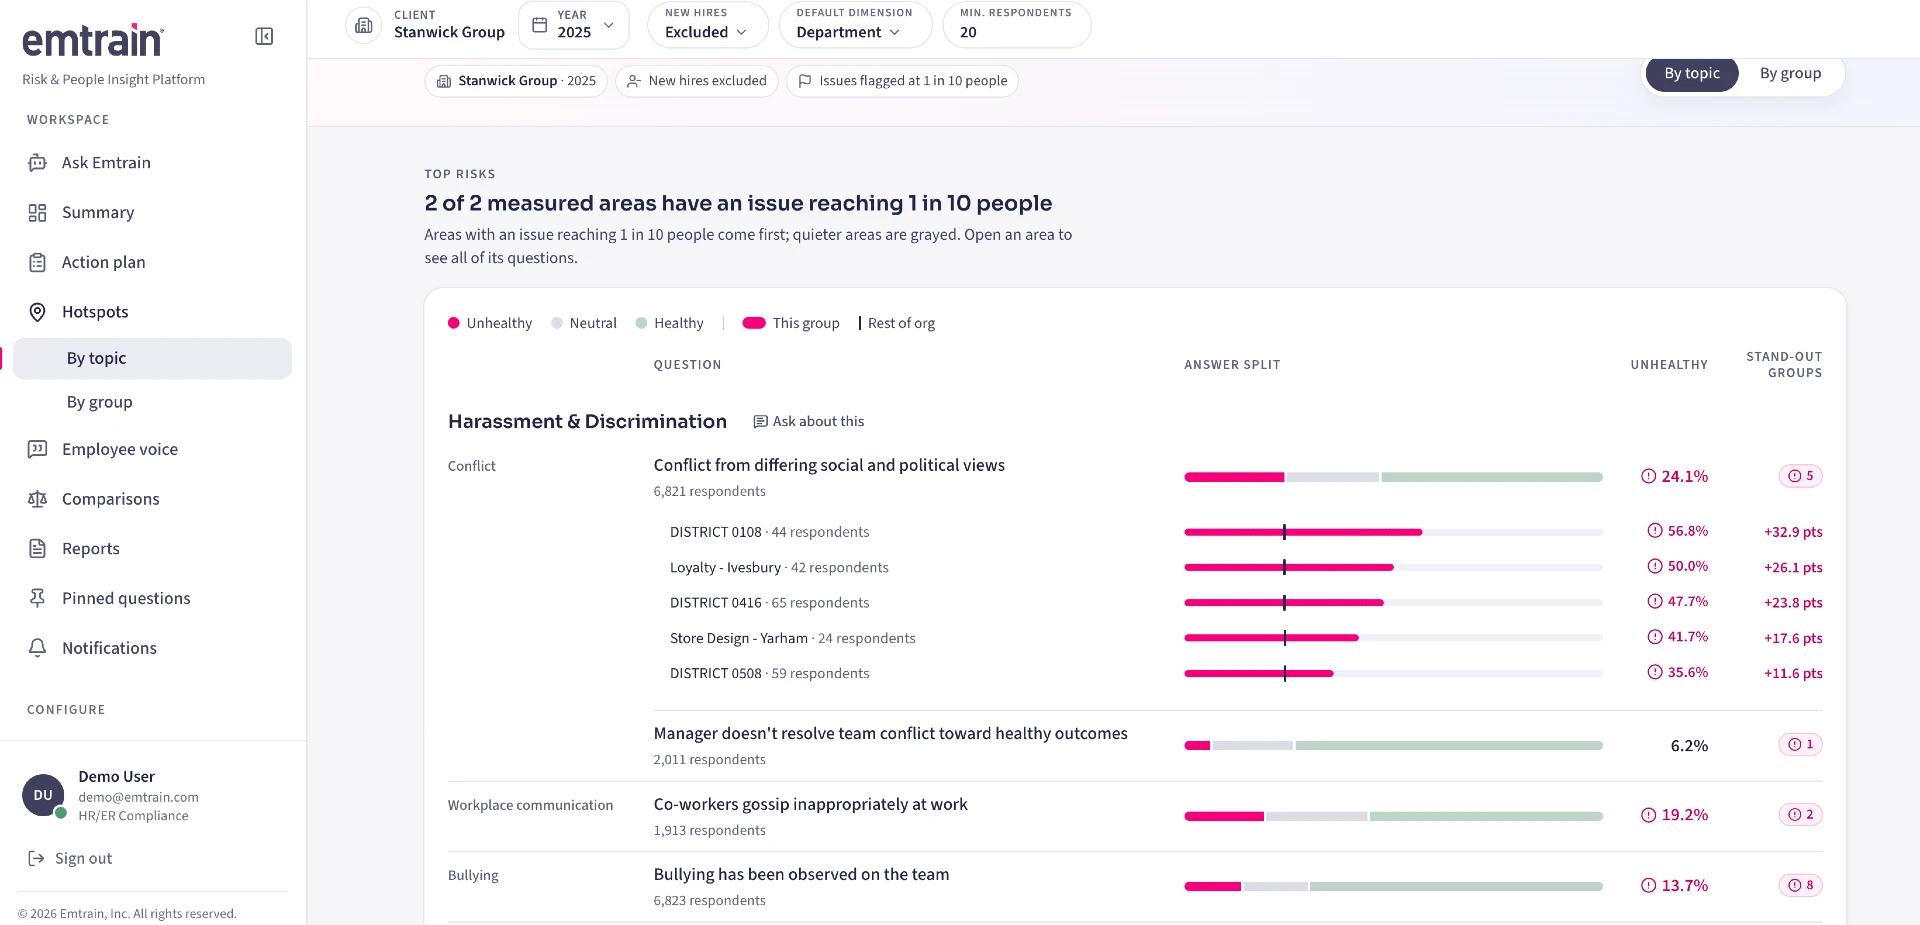
Task: Select By topic in sidebar
Action: pyautogui.click(x=152, y=359)
